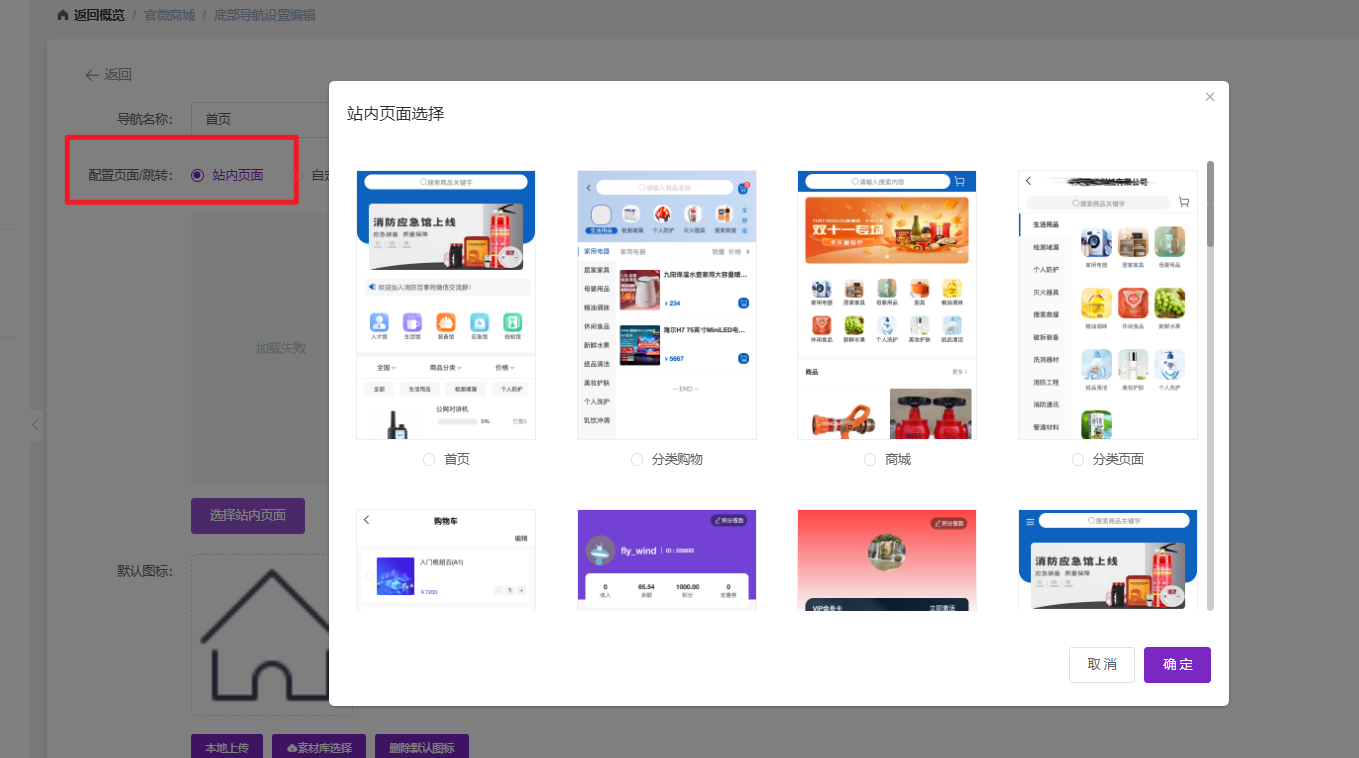Click the 首页 label under the first thumbnail
This screenshot has height=758, width=1359.
[x=457, y=460]
